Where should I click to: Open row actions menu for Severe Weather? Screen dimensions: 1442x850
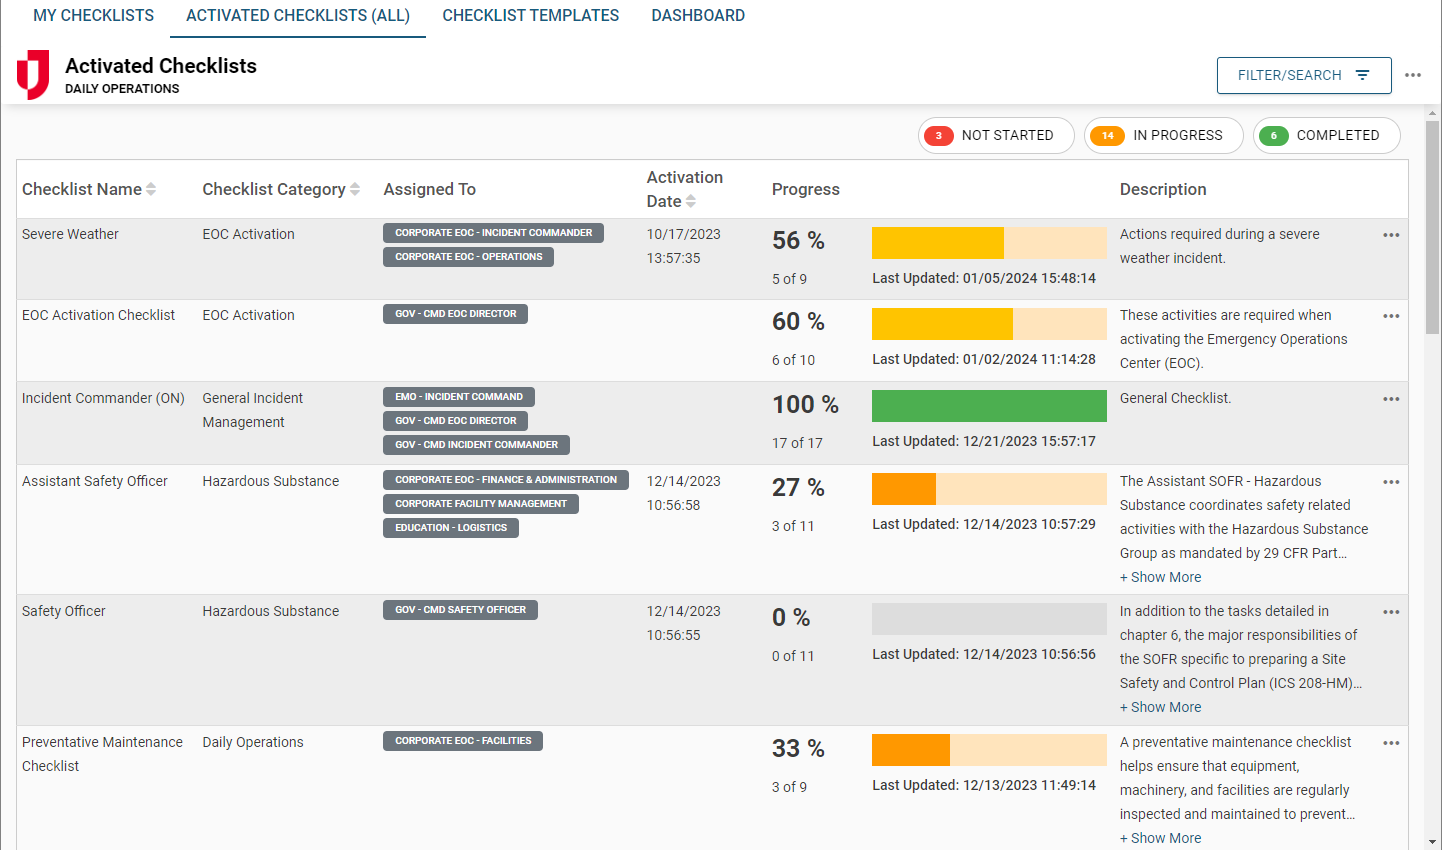pos(1390,235)
